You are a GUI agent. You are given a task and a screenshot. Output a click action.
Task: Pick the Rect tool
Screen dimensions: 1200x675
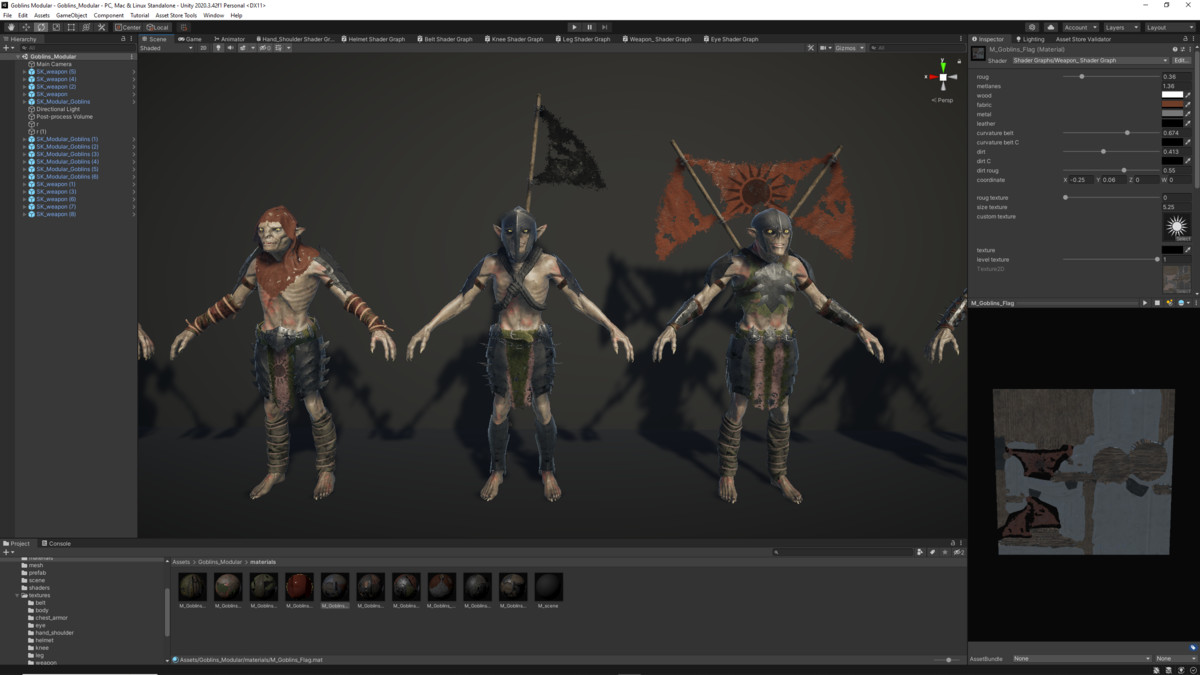pos(71,27)
